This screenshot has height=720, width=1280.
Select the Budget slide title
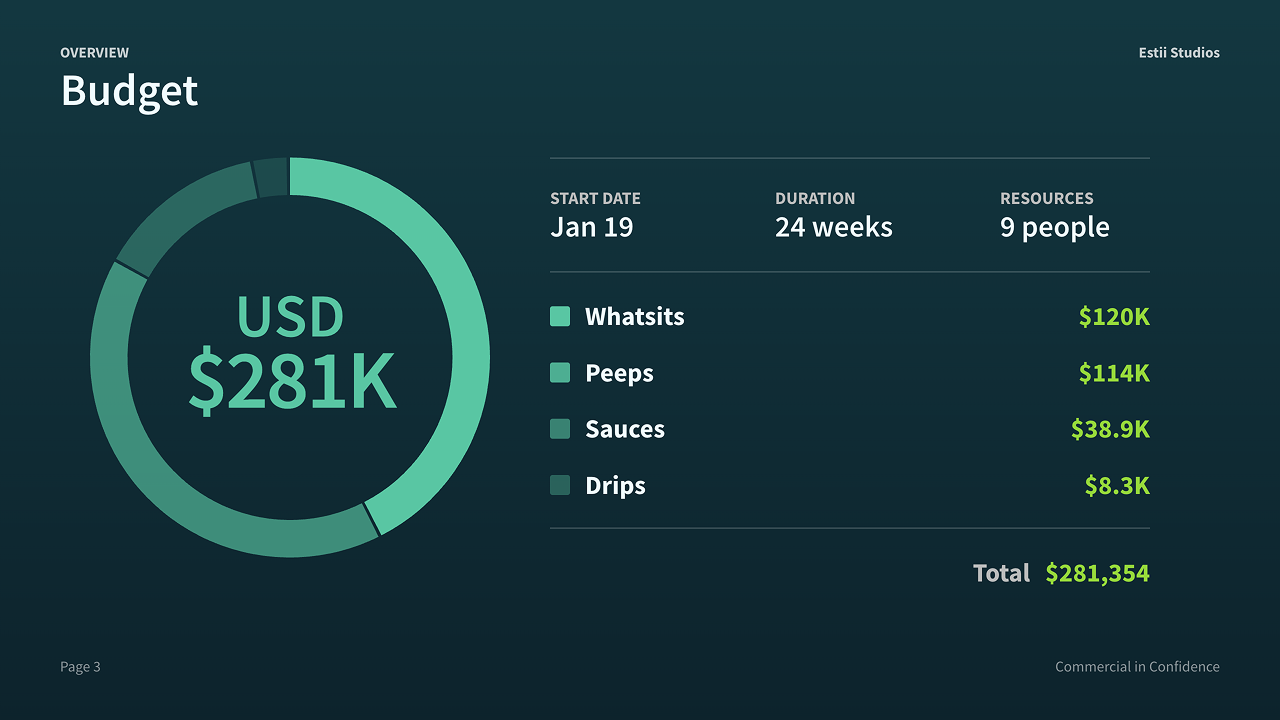tap(129, 91)
